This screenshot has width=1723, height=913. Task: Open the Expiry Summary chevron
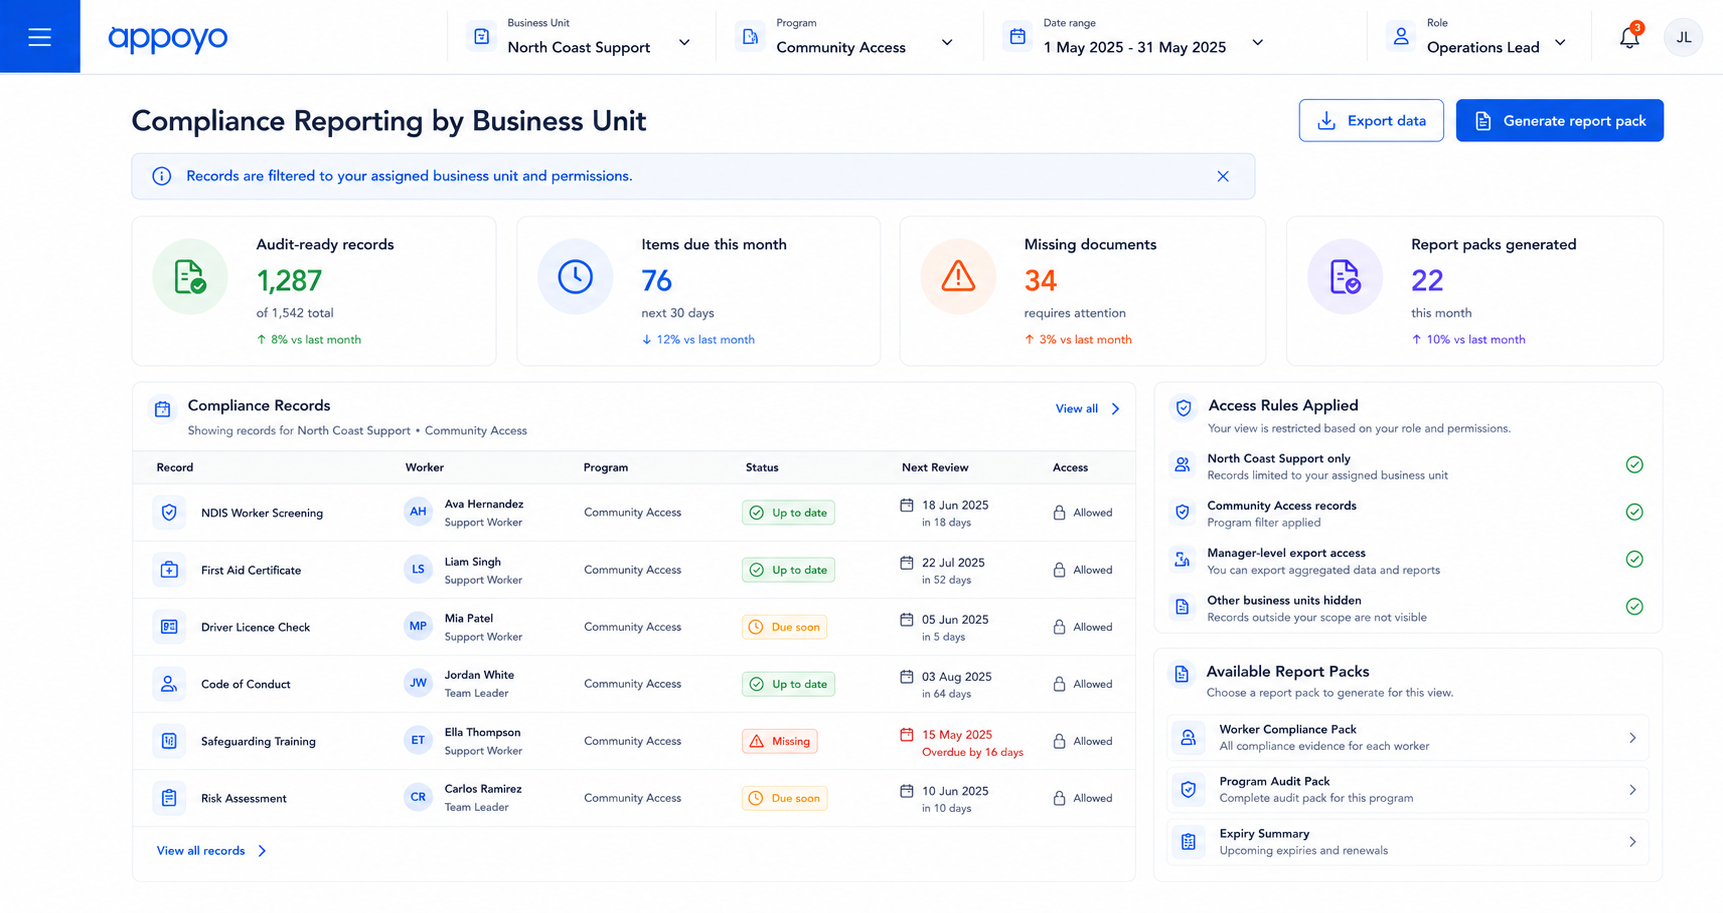pyautogui.click(x=1632, y=842)
